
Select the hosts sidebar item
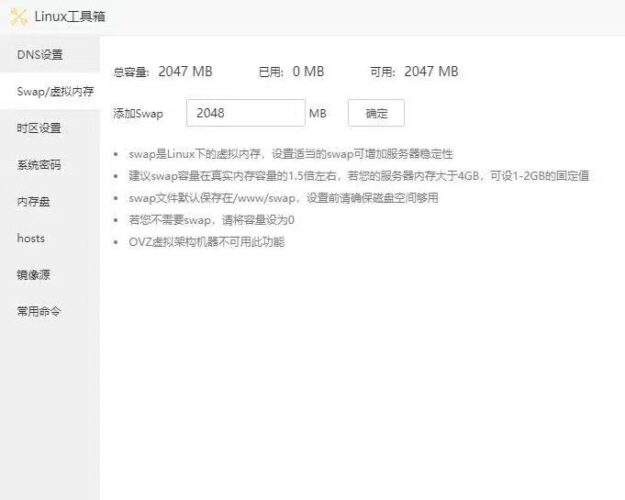[31, 238]
